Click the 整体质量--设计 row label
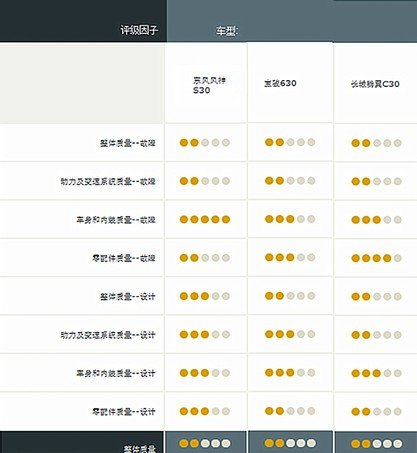This screenshot has height=453, width=417. [x=128, y=297]
